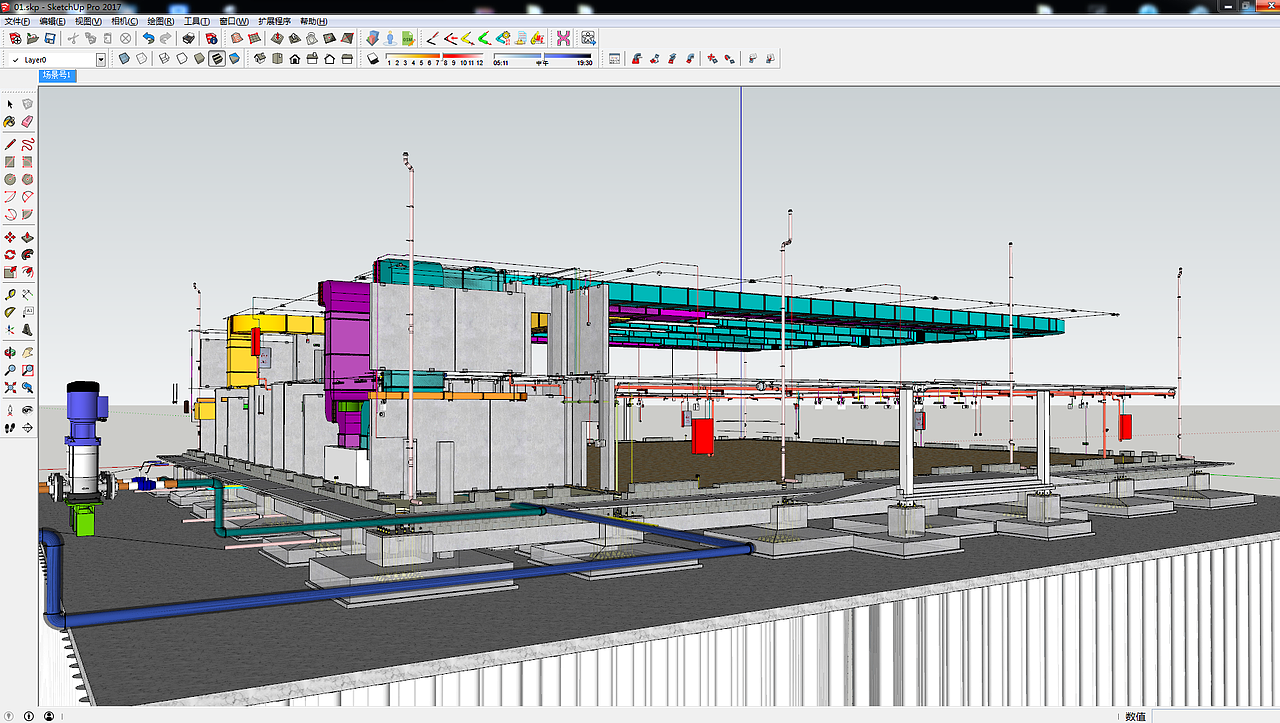The image size is (1280, 723).
Task: Open the 扩展程序 menu
Action: (x=274, y=21)
